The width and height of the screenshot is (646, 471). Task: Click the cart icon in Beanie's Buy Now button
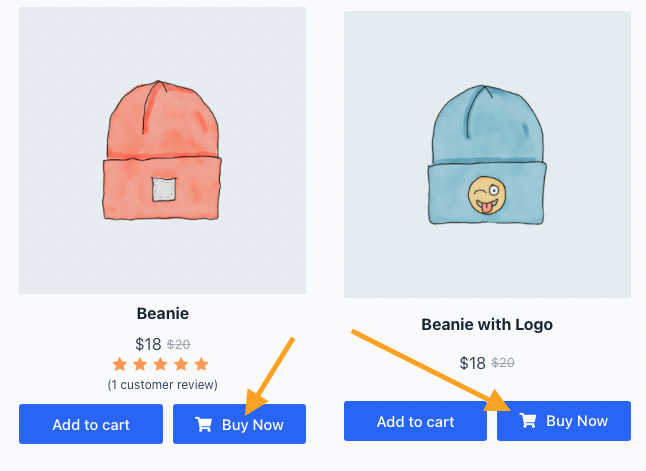pos(204,425)
